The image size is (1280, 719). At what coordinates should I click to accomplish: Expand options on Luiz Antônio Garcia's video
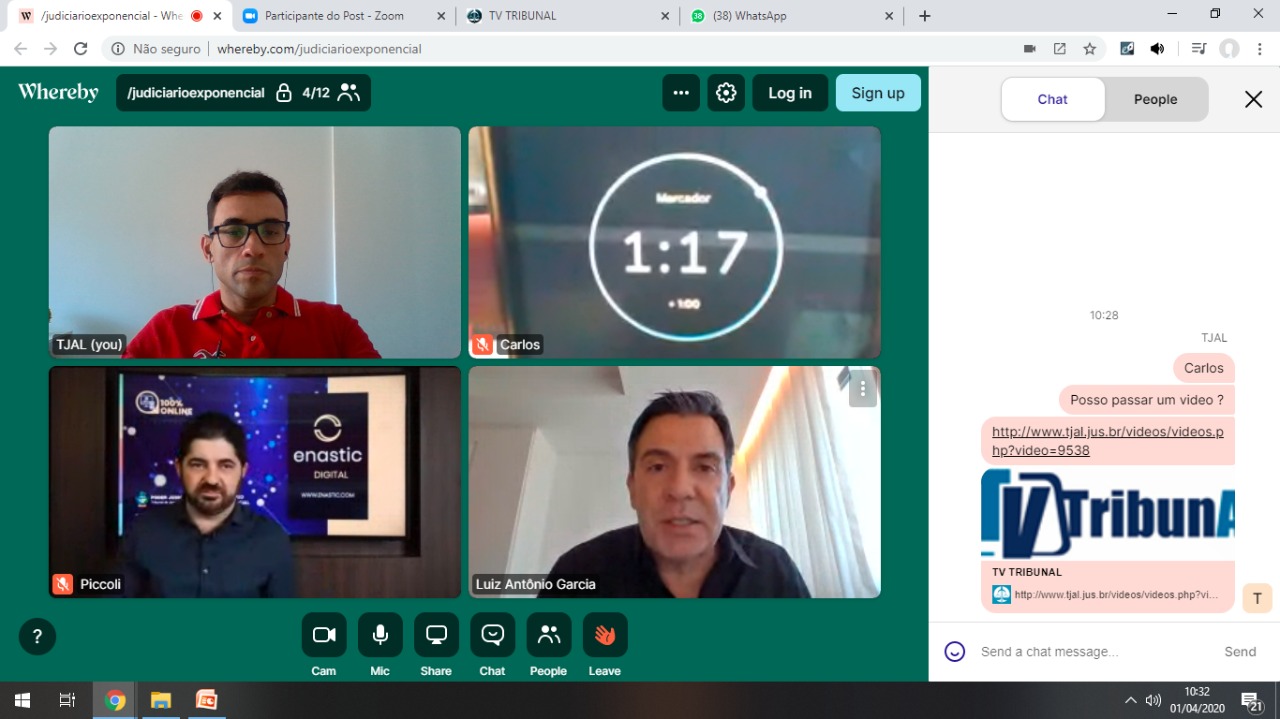click(862, 389)
